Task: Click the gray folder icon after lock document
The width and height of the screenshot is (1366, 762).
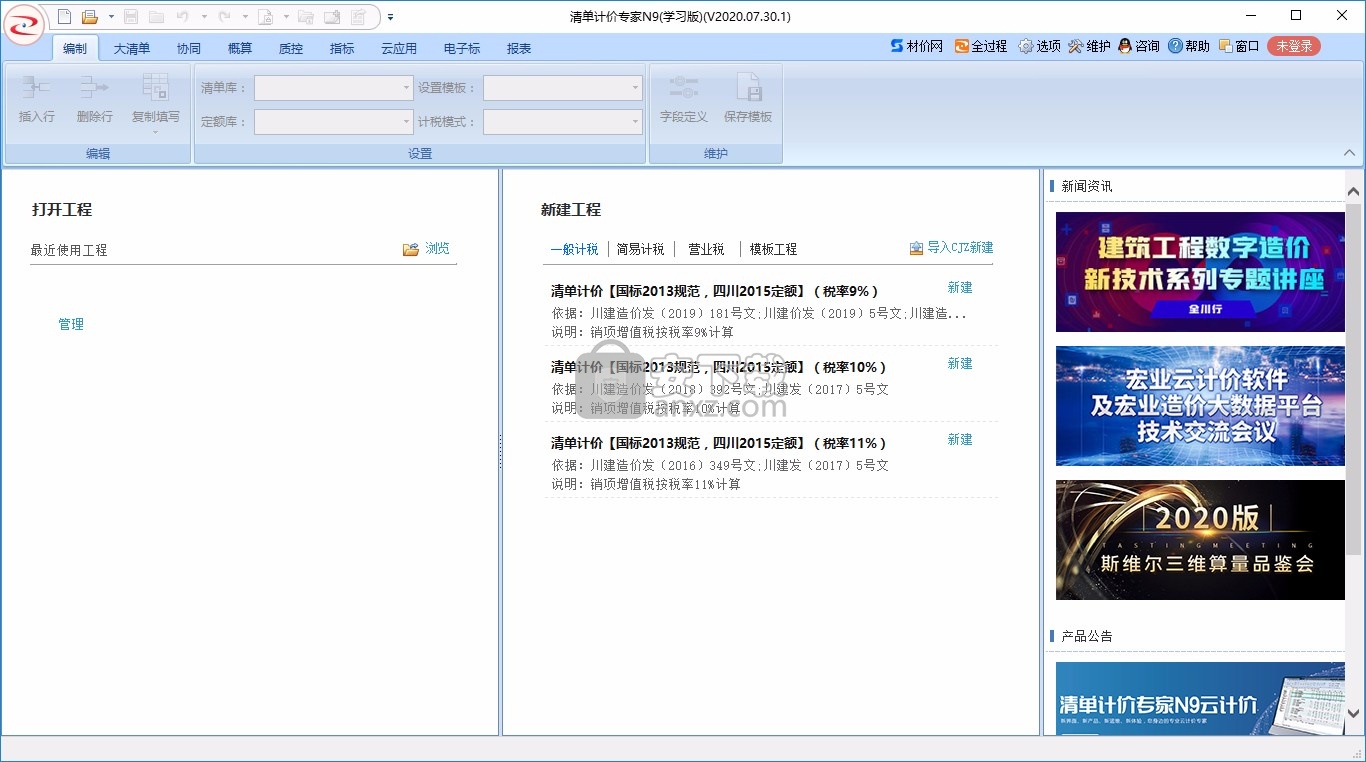Action: (306, 17)
